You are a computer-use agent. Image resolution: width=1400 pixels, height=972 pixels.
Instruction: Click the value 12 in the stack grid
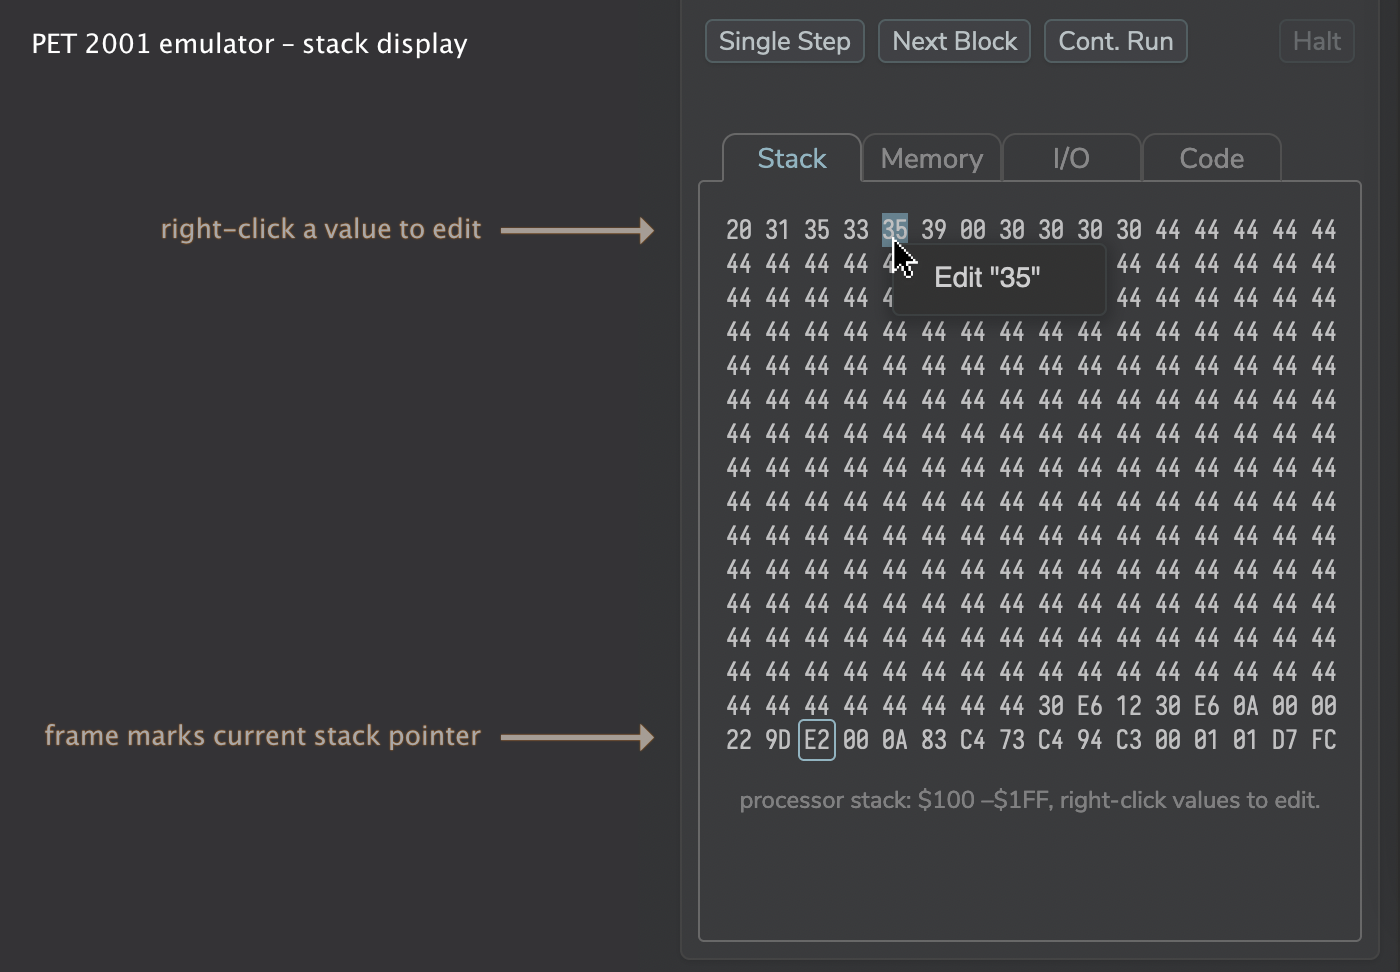pos(1129,706)
